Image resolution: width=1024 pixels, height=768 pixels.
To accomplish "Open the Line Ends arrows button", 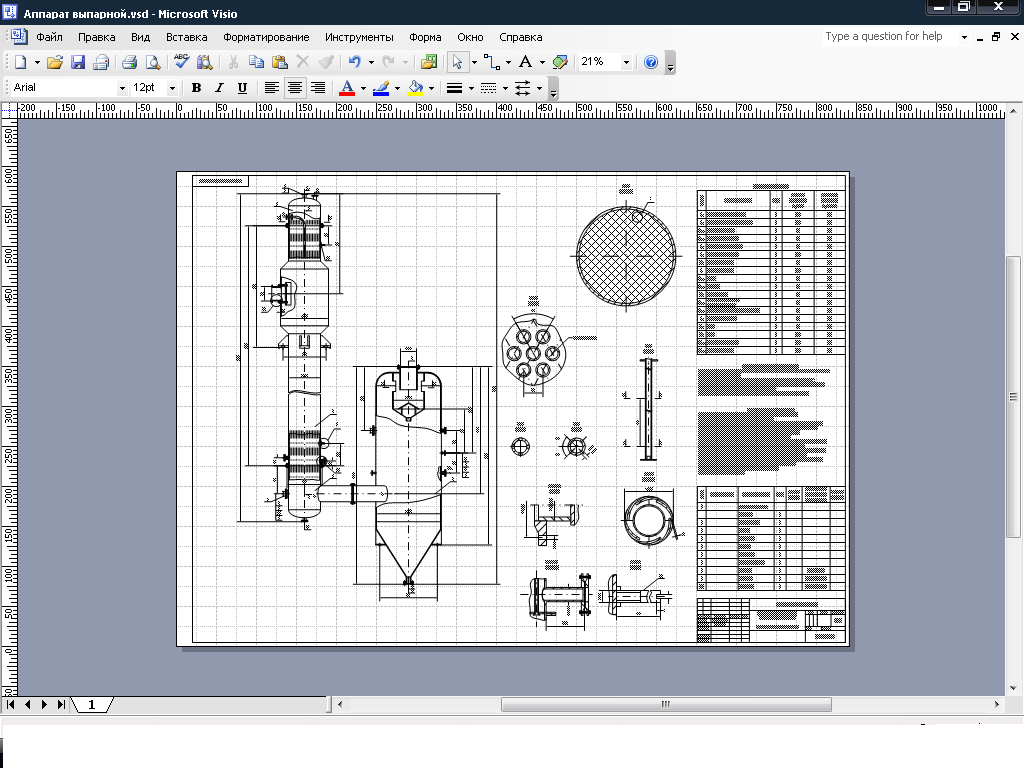I will pyautogui.click(x=523, y=88).
